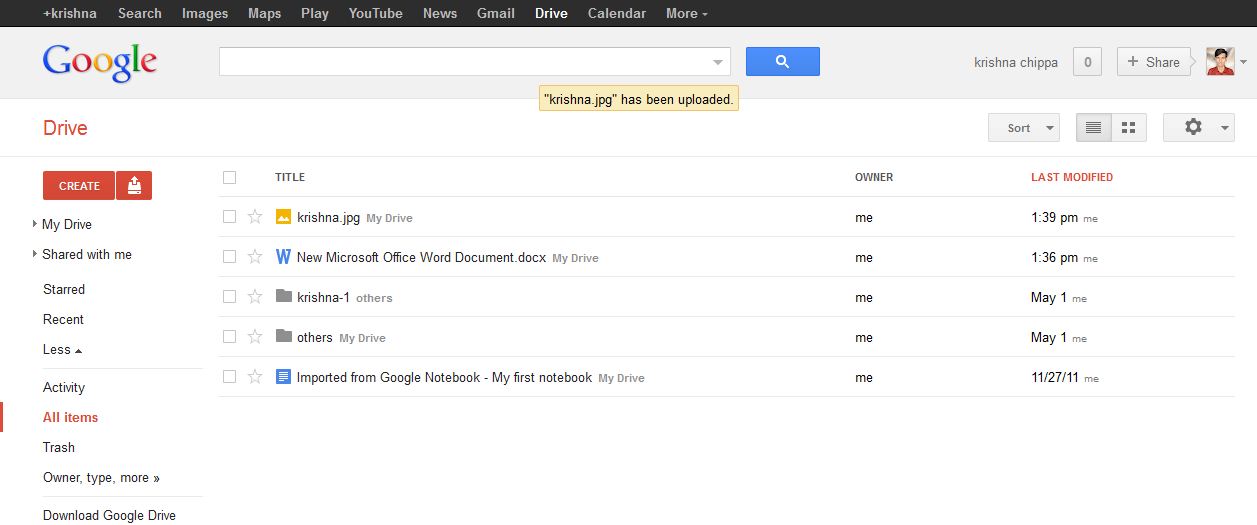Image resolution: width=1257 pixels, height=525 pixels.
Task: Check the krishna-1 row checkbox
Action: pos(230,297)
